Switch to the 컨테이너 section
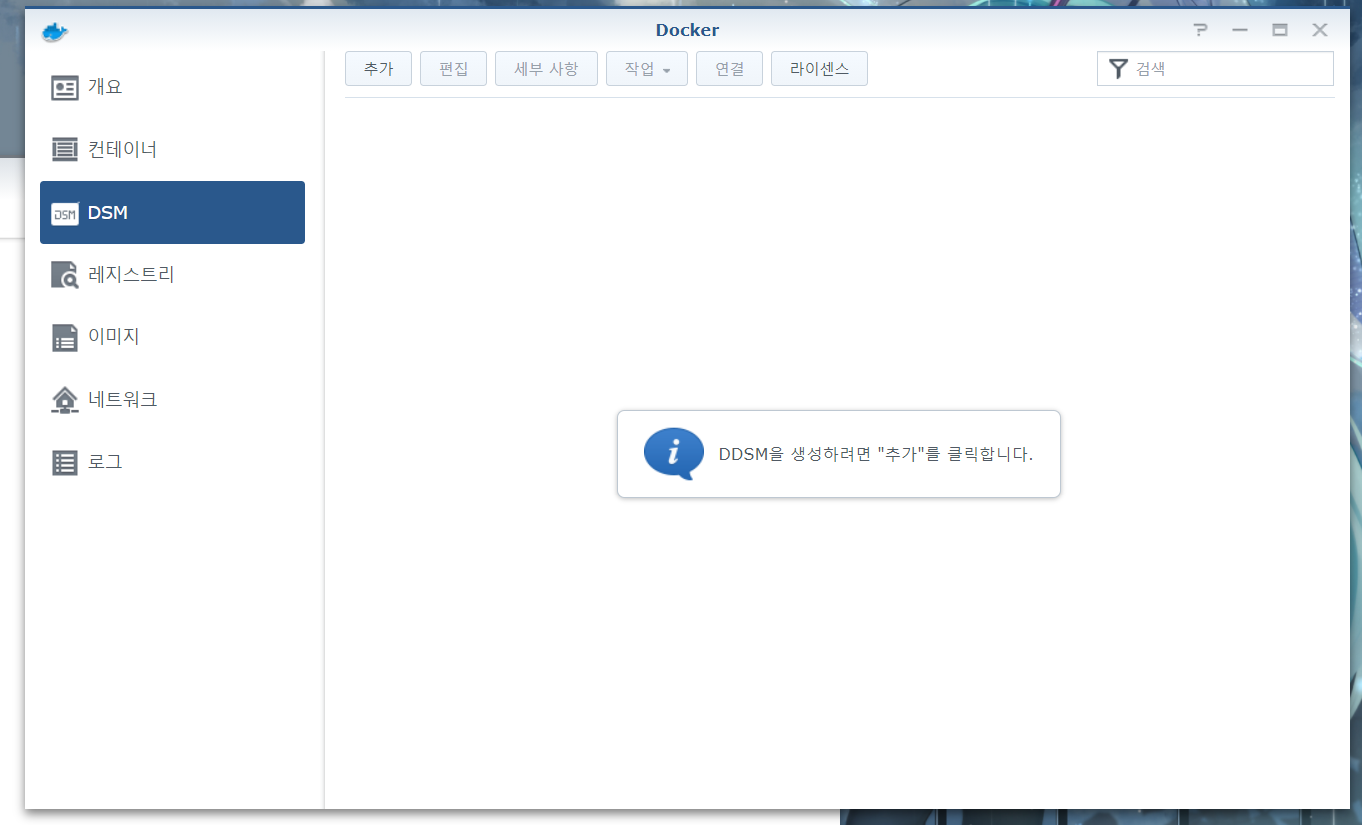Screen dimensions: 1362x825 click(x=172, y=150)
